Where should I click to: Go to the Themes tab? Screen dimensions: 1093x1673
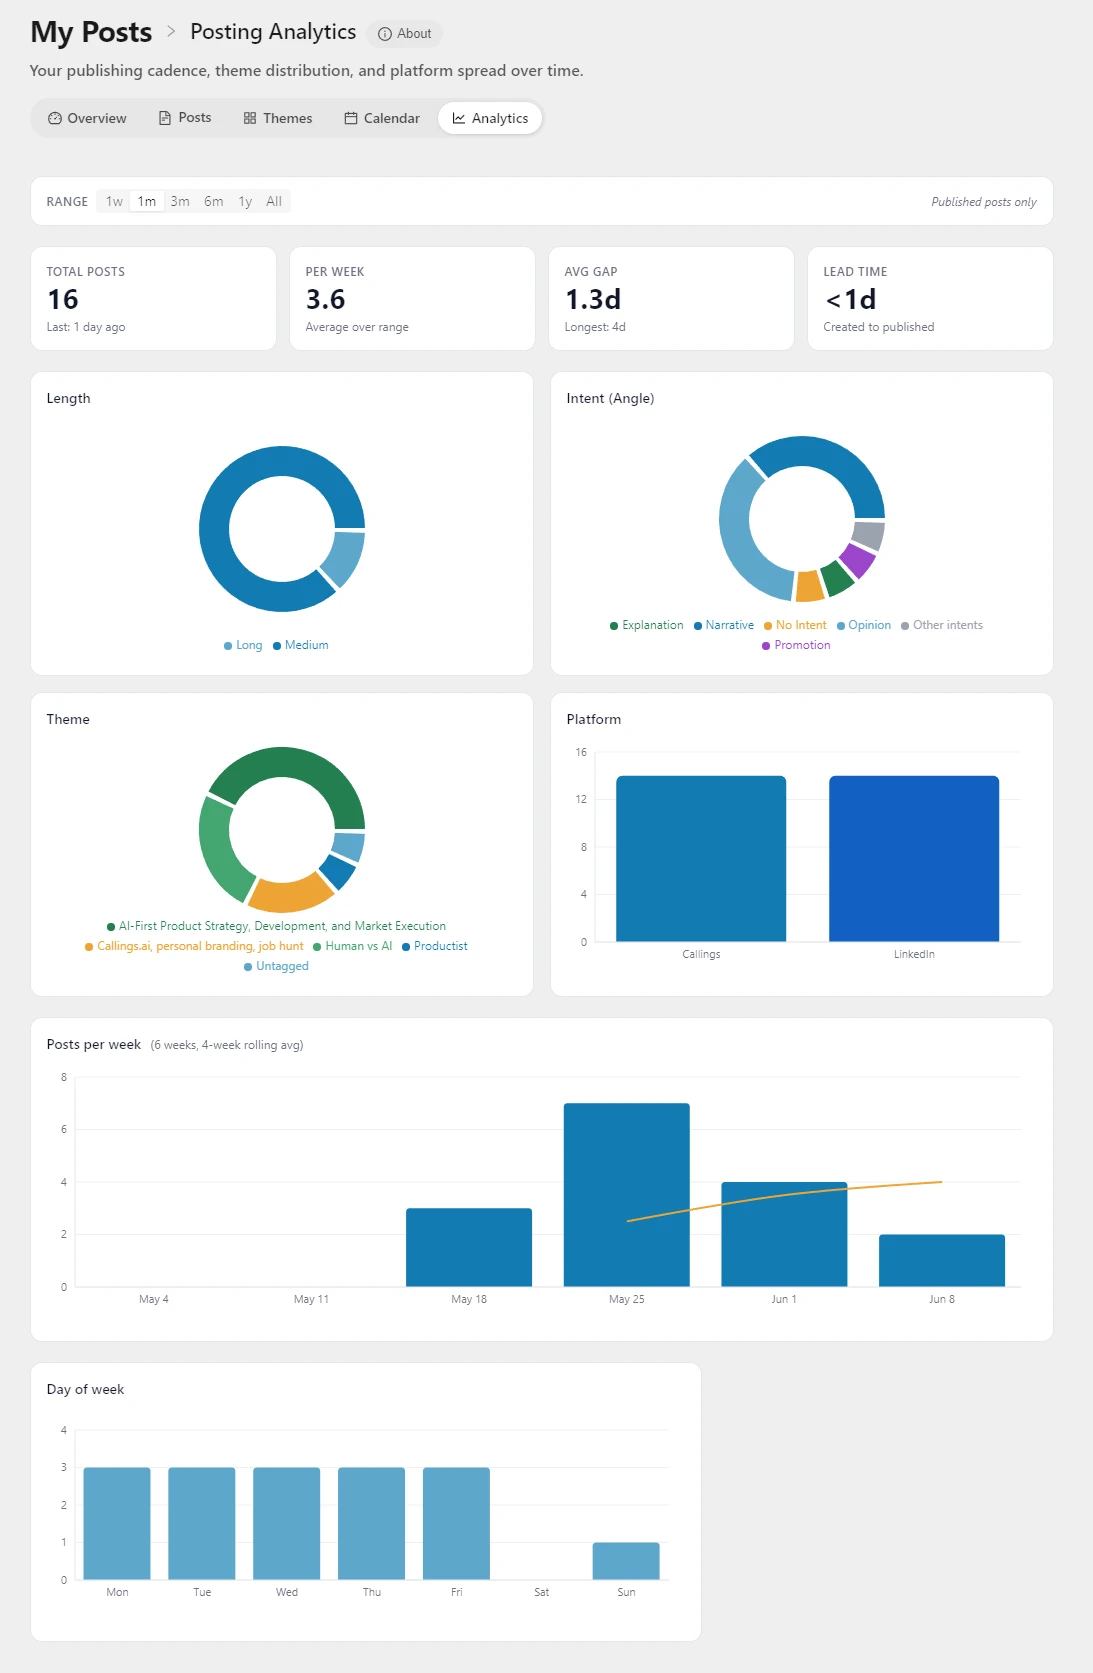(x=278, y=118)
